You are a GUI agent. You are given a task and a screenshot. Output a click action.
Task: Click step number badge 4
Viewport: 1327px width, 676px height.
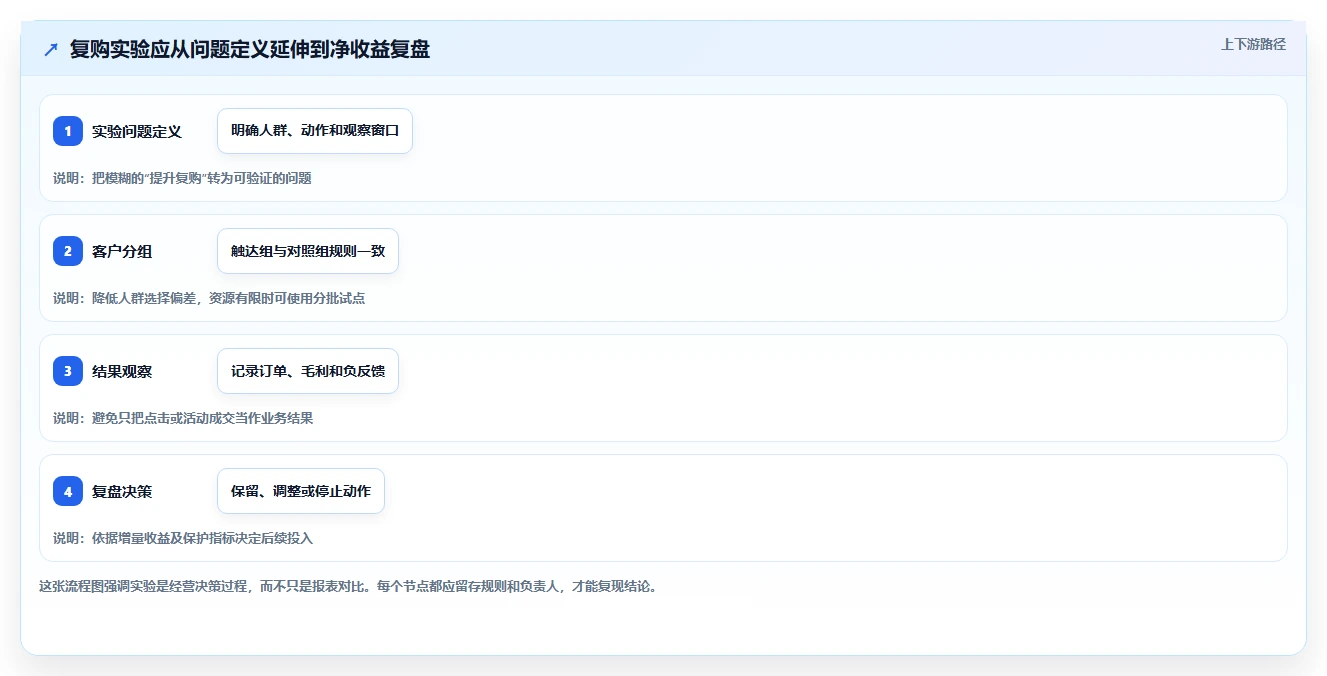(x=68, y=491)
